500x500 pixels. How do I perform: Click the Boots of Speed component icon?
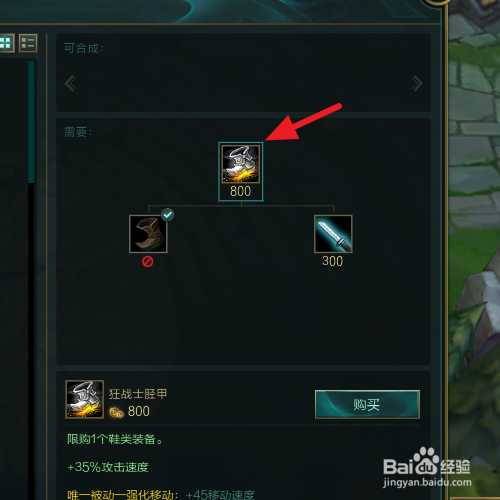148,234
